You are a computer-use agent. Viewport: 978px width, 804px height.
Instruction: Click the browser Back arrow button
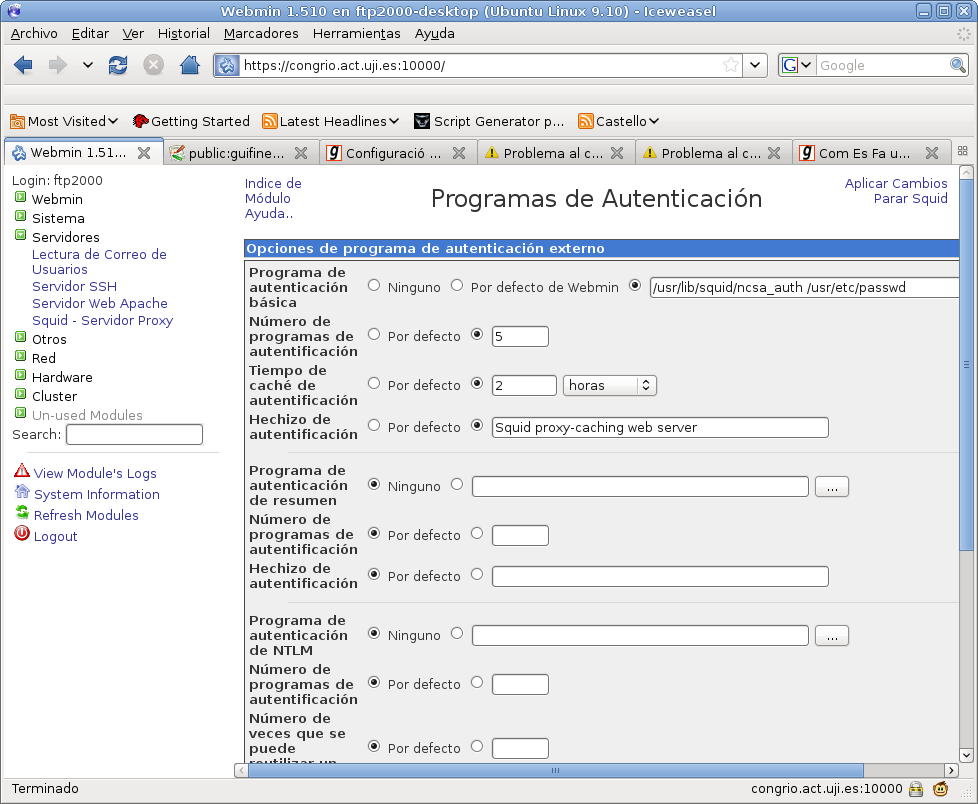point(24,65)
